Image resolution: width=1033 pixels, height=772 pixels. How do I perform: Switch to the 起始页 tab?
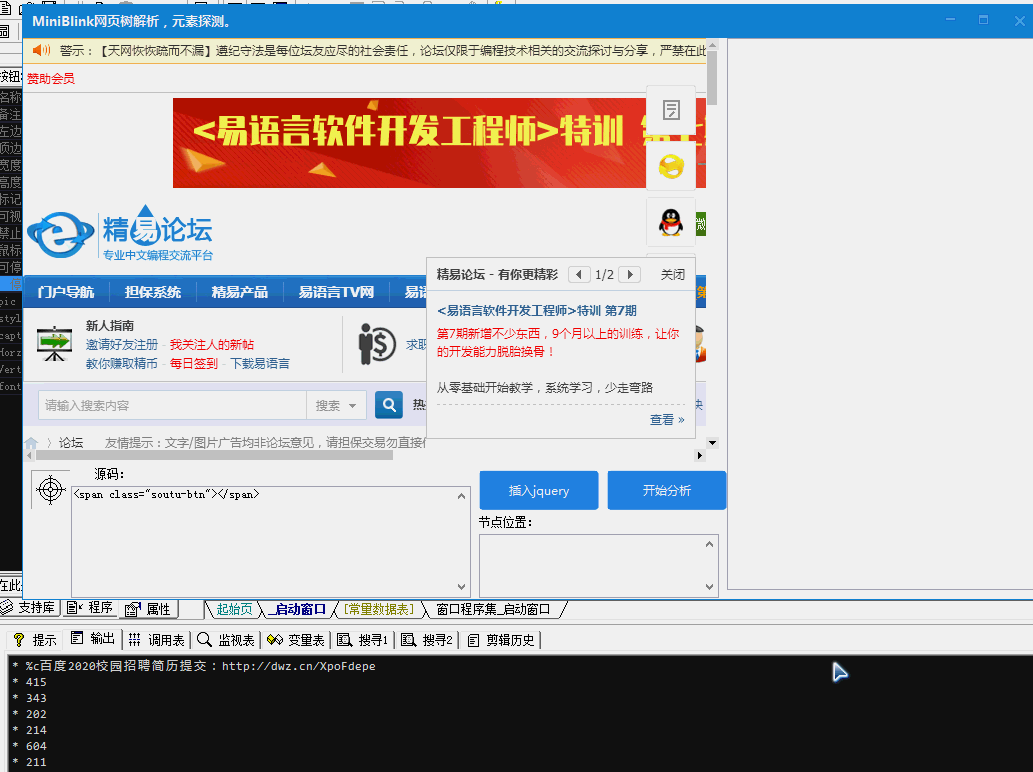(234, 609)
